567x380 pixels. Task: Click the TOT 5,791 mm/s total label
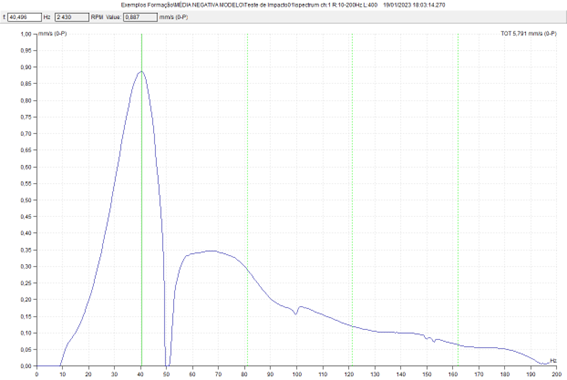coord(528,33)
